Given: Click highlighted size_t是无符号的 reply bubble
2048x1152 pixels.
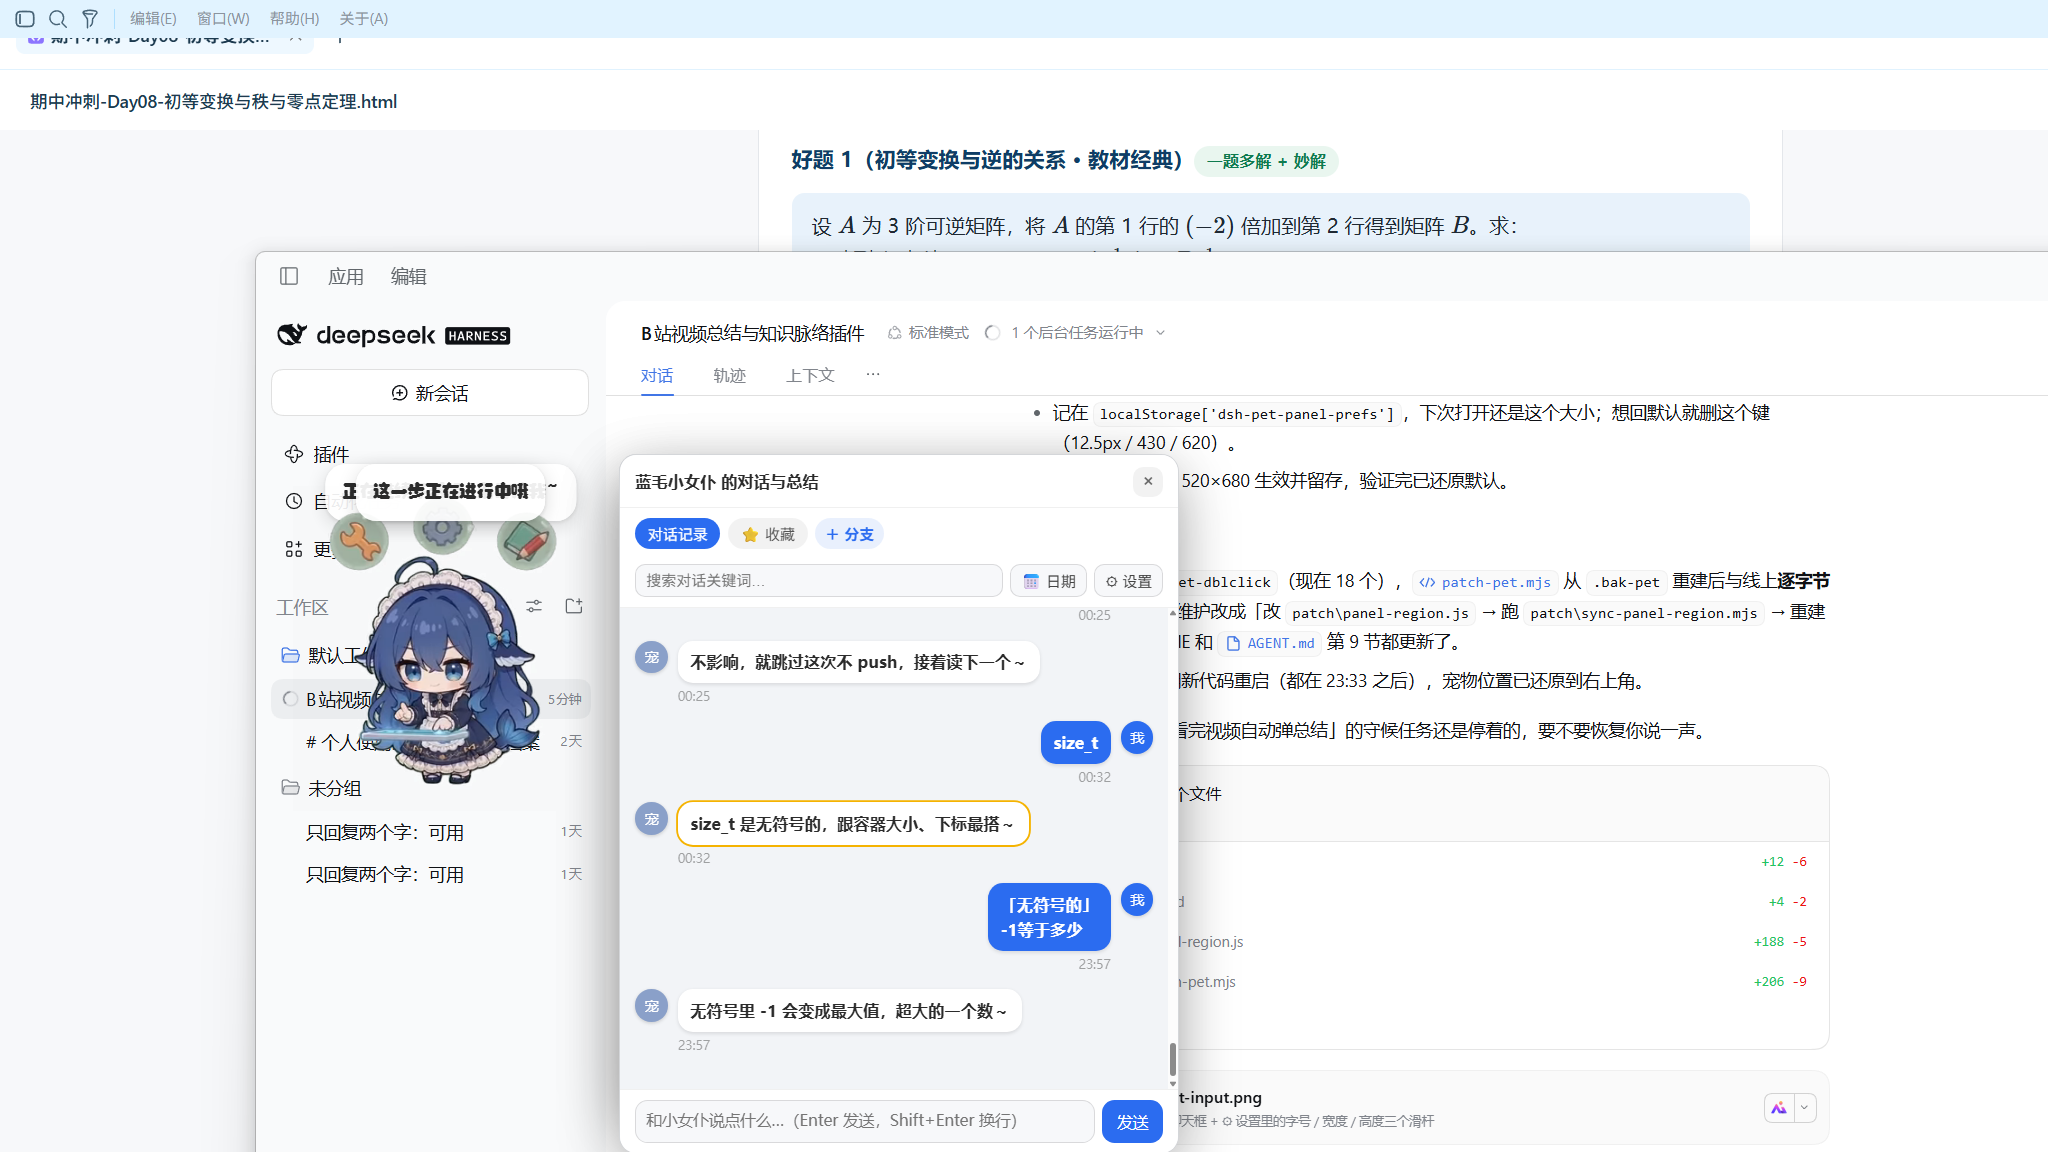Looking at the screenshot, I should click(852, 824).
